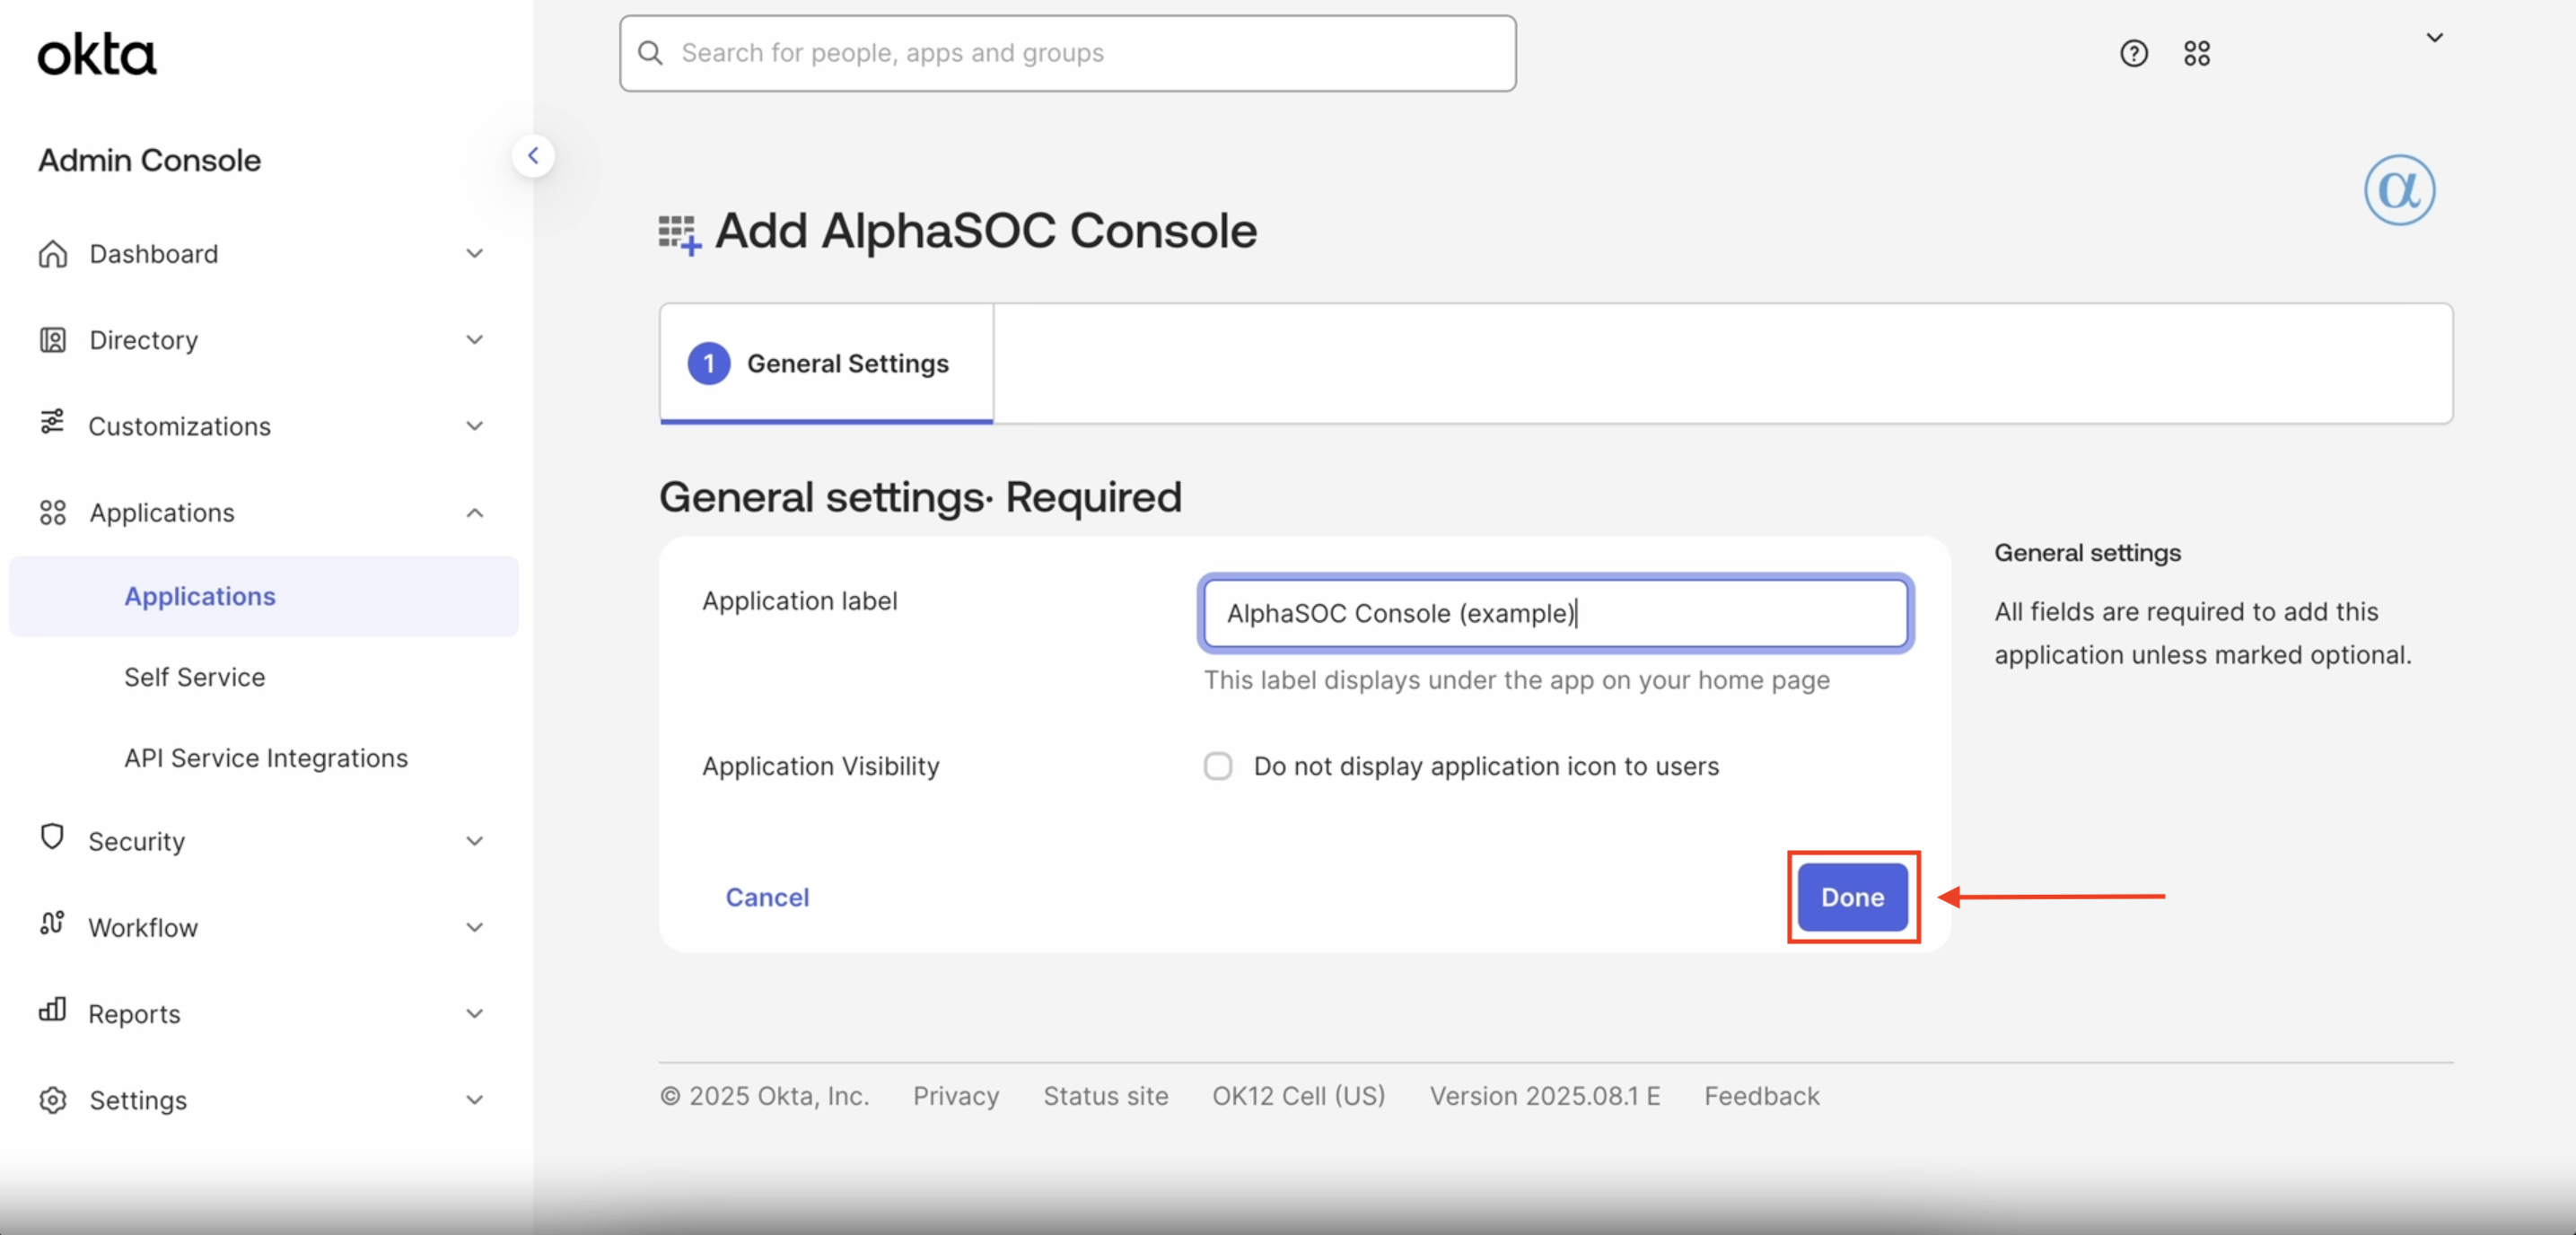Select the General Settings tab

click(x=826, y=364)
